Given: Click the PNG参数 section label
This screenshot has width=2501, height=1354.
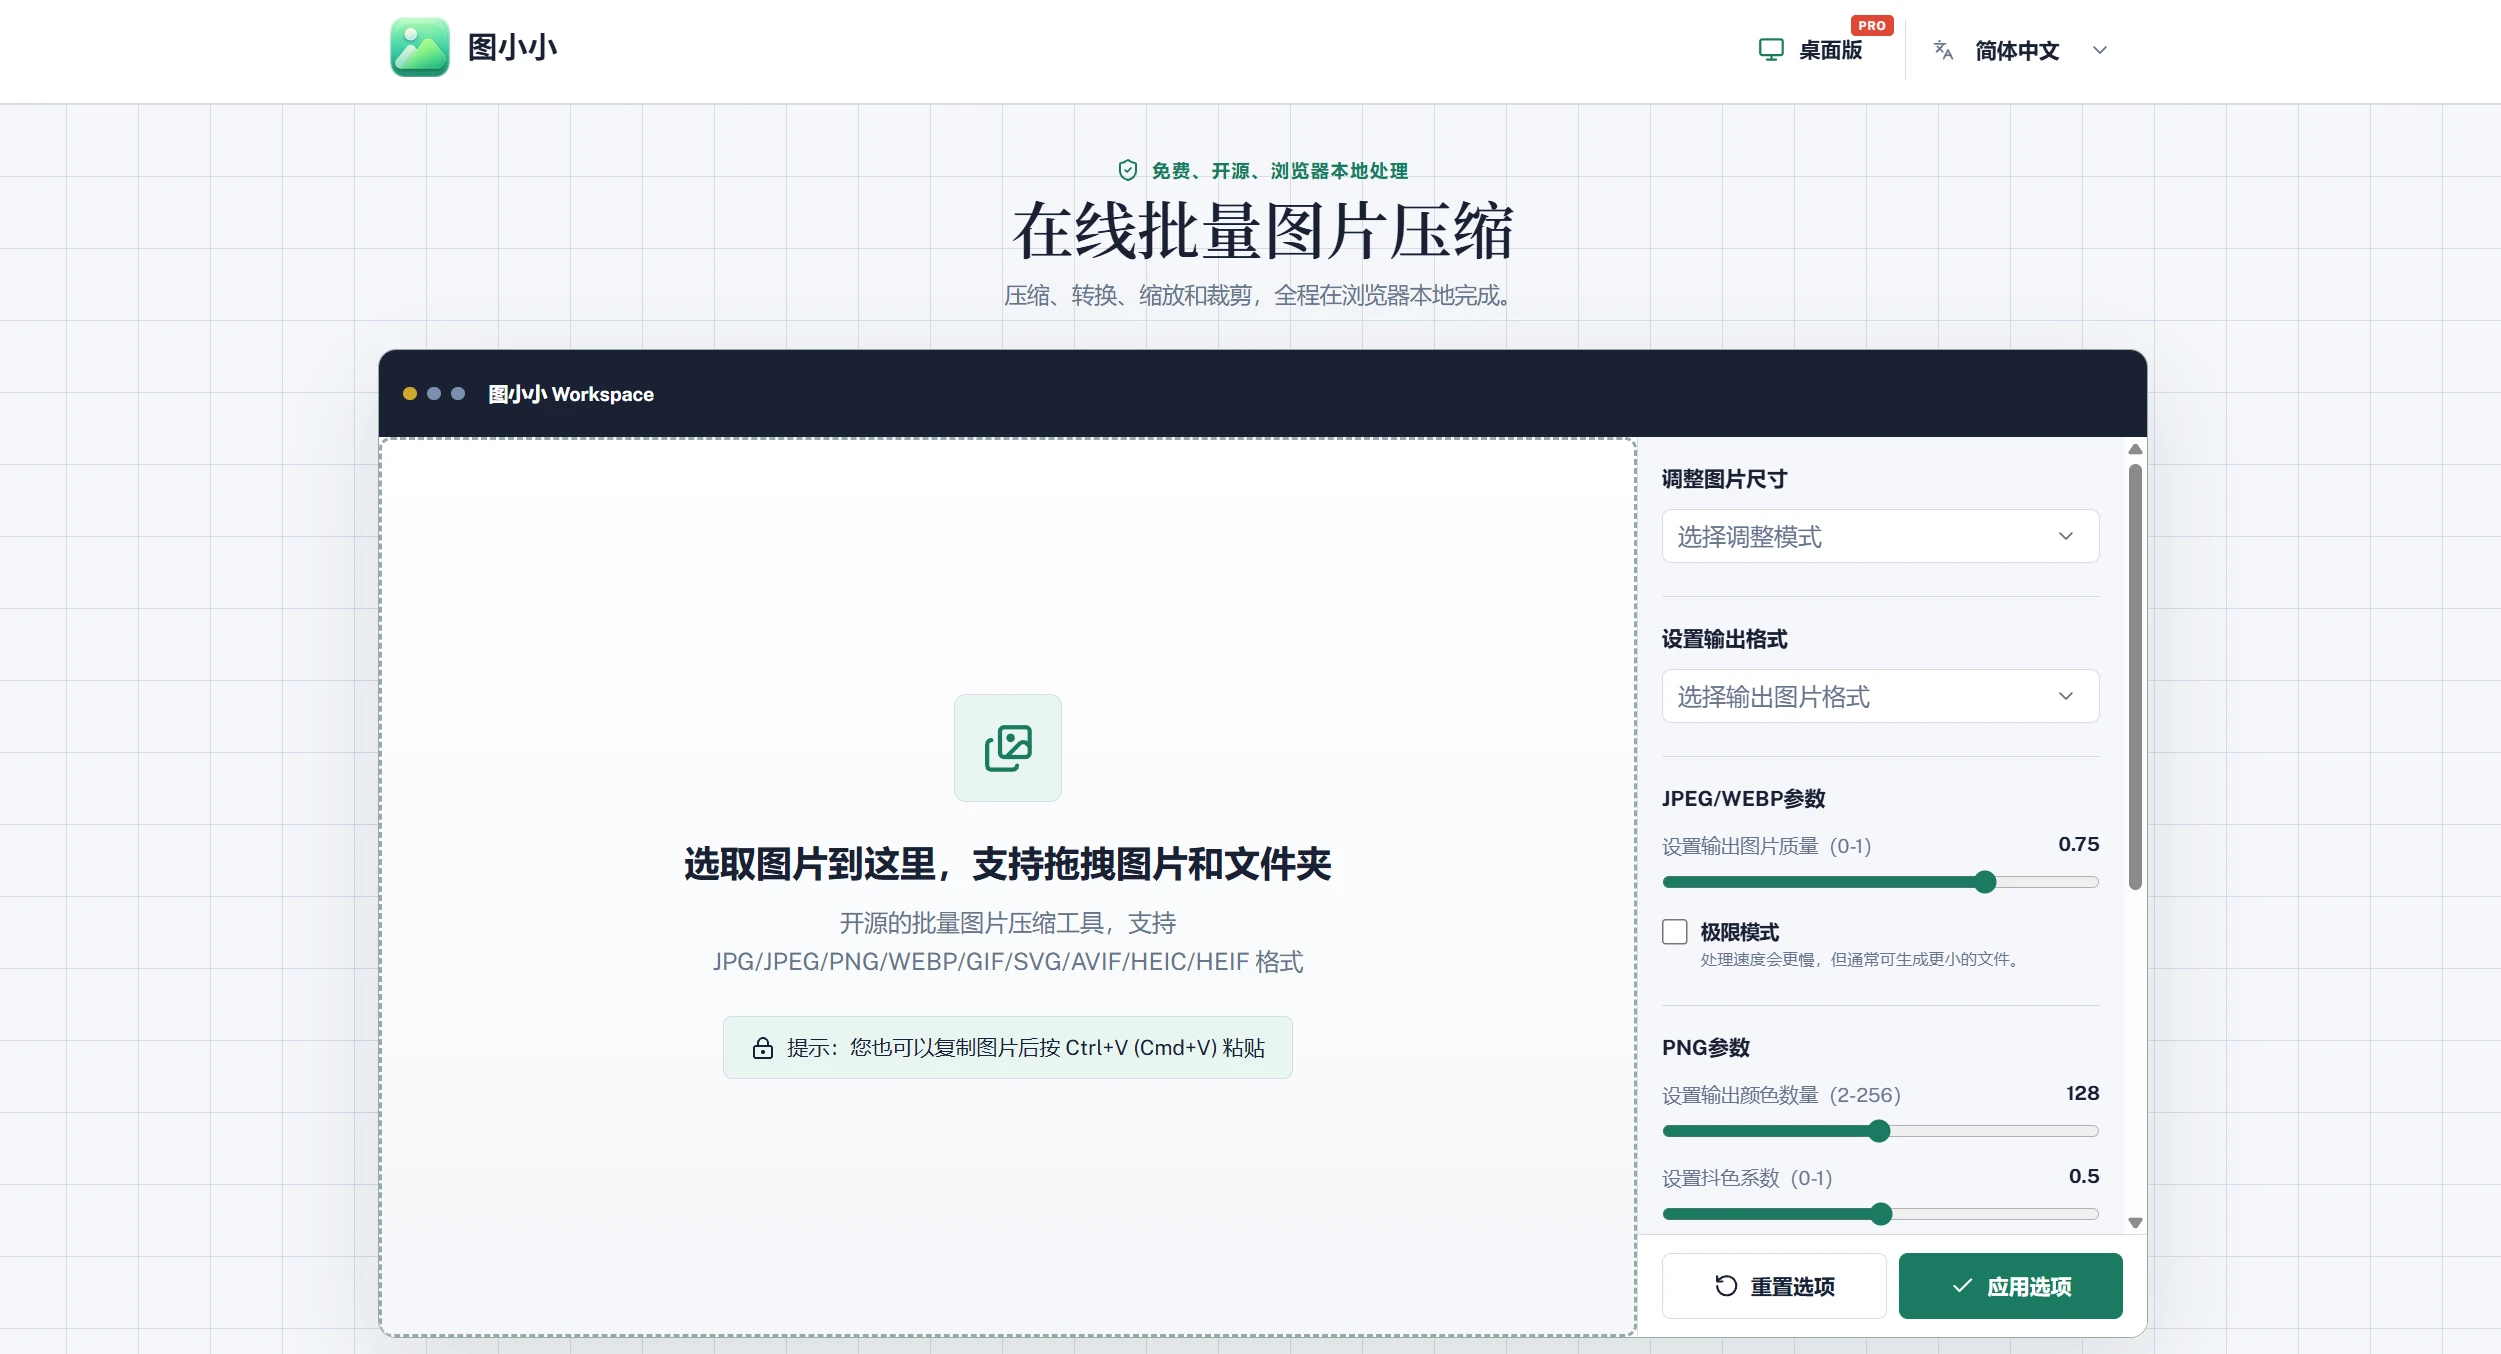Looking at the screenshot, I should click(1705, 1048).
